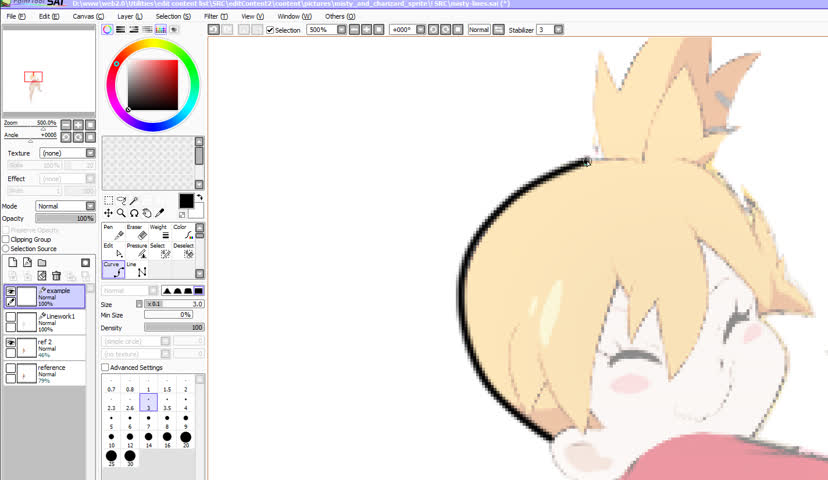Select the Eraser linework tool
Viewport: 828px width, 480px height.
pos(141,235)
